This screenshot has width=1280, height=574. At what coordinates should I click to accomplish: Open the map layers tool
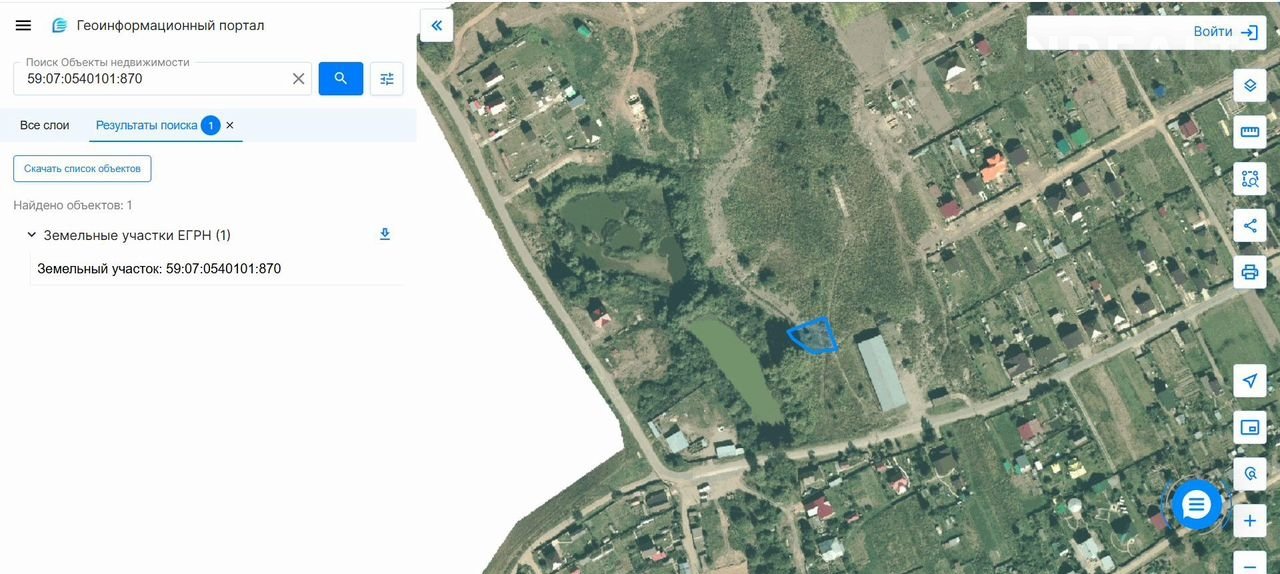click(x=1250, y=86)
